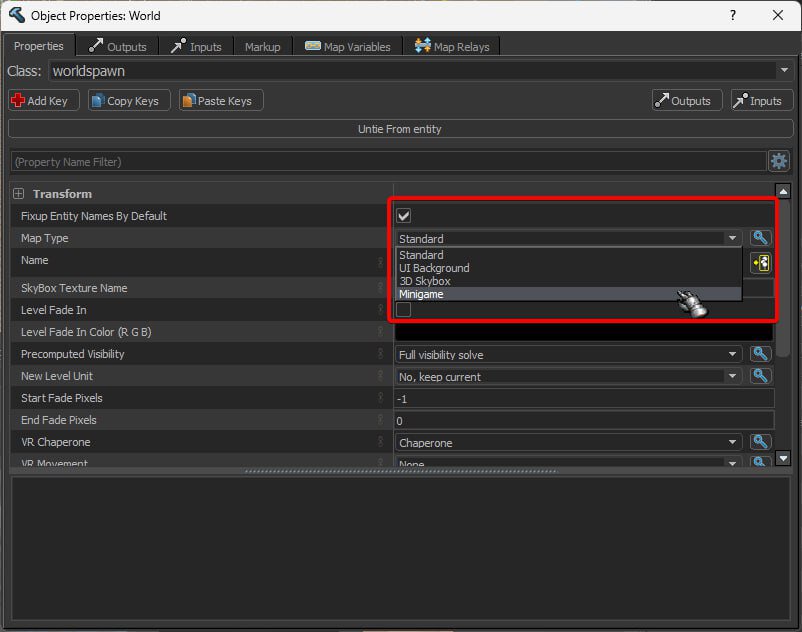802x632 pixels.
Task: Click the wrench icon beside Precomputed Visibility
Action: (760, 354)
